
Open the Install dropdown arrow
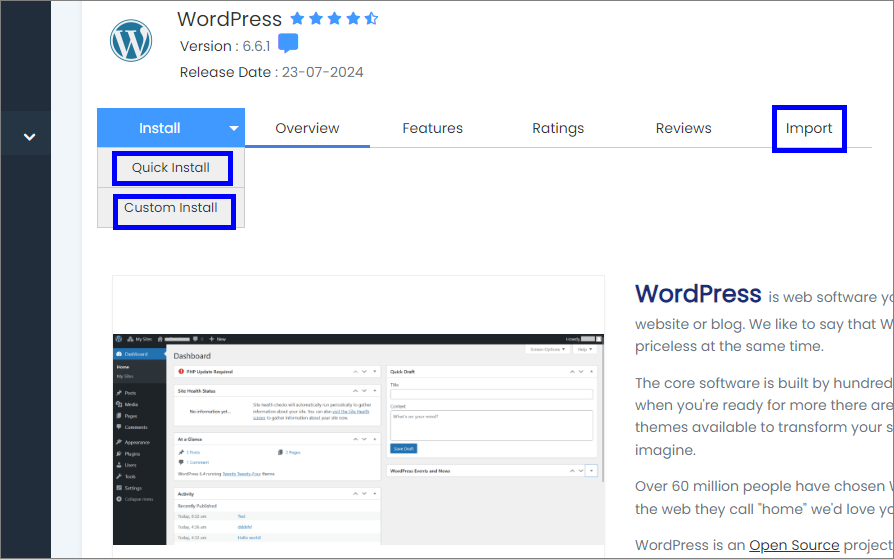click(234, 128)
